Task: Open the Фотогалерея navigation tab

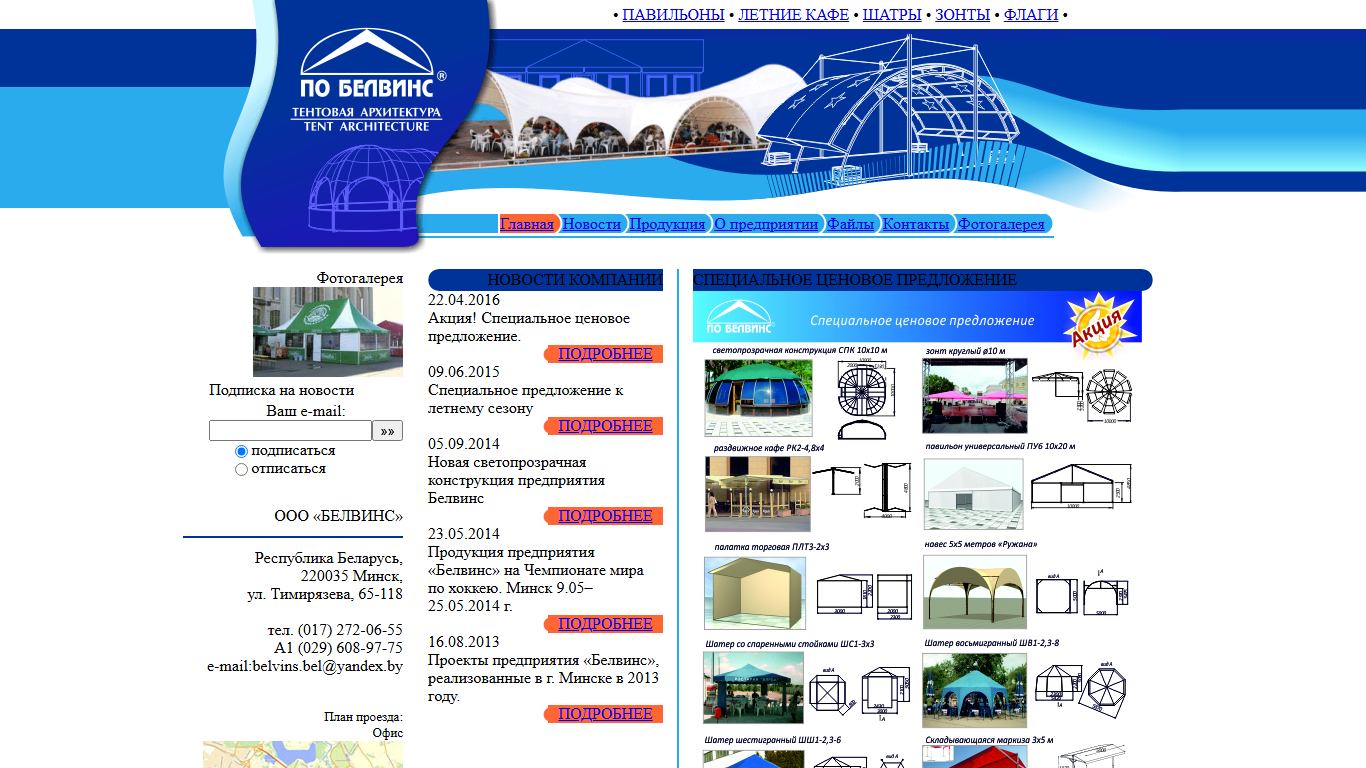Action: click(x=1001, y=224)
